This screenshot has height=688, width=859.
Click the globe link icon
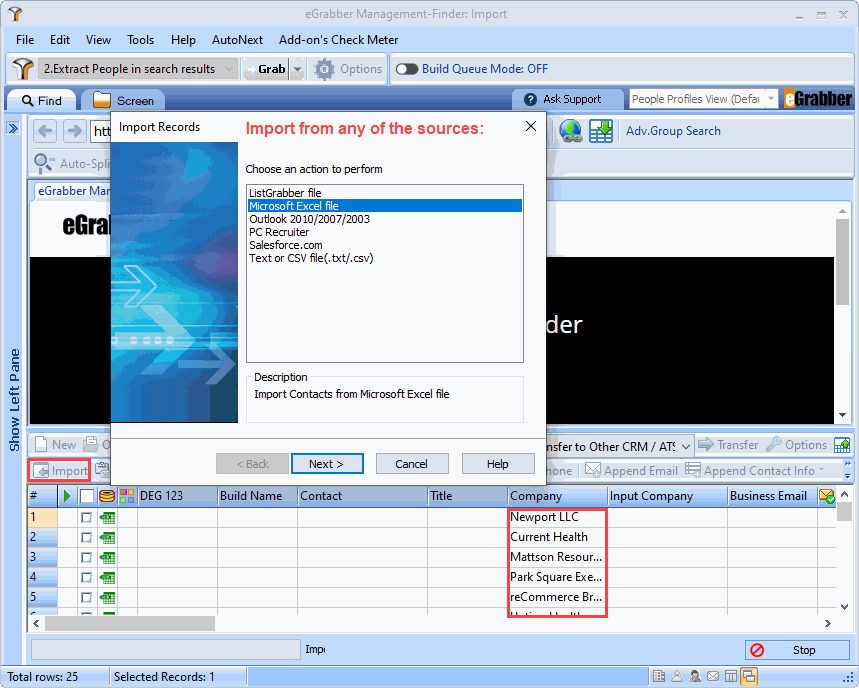tap(571, 131)
